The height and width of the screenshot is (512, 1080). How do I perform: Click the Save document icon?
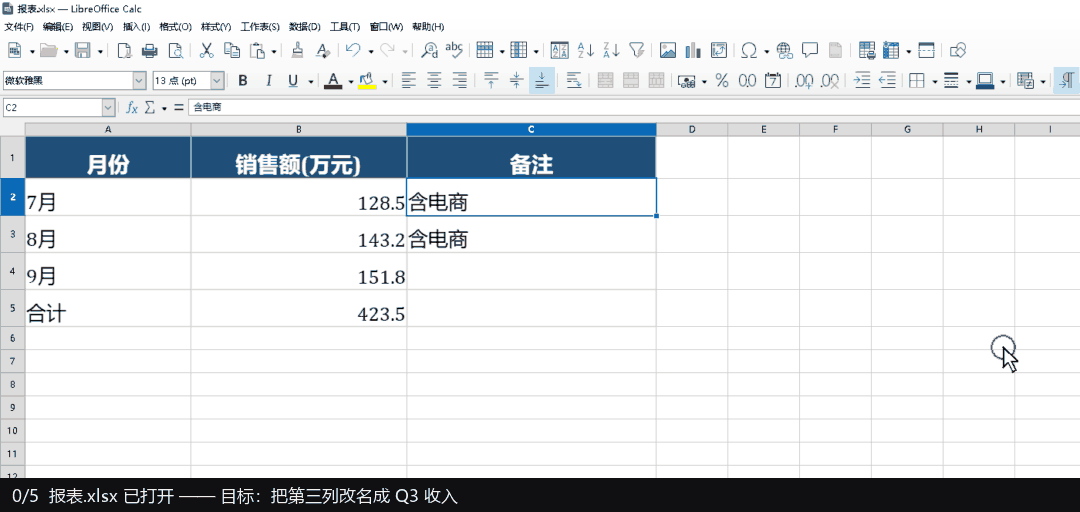pos(83,50)
